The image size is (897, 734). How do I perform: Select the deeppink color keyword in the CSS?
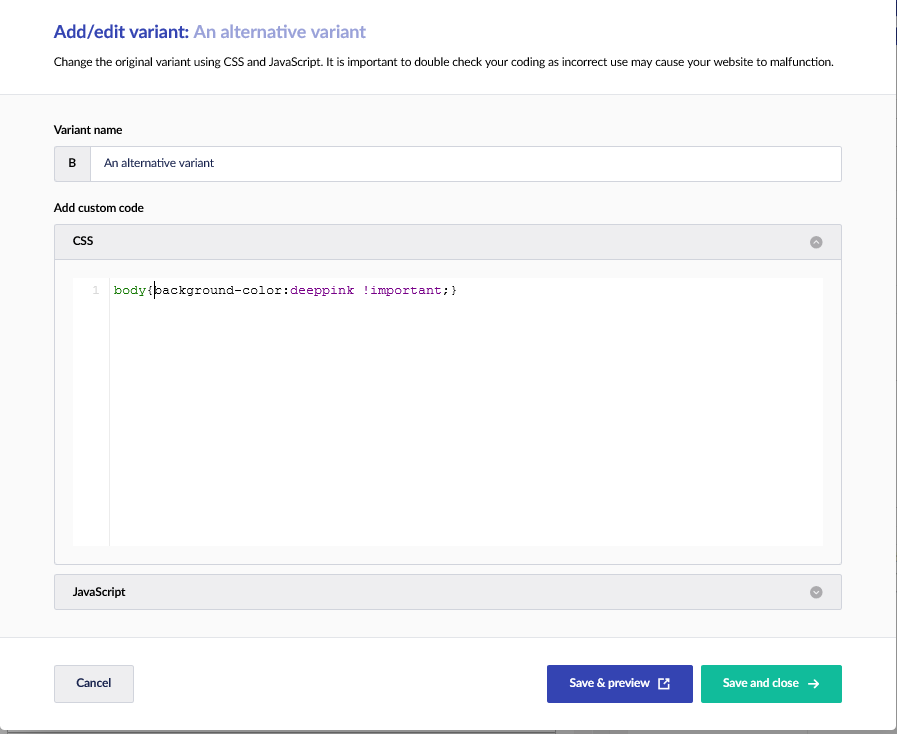click(x=322, y=290)
